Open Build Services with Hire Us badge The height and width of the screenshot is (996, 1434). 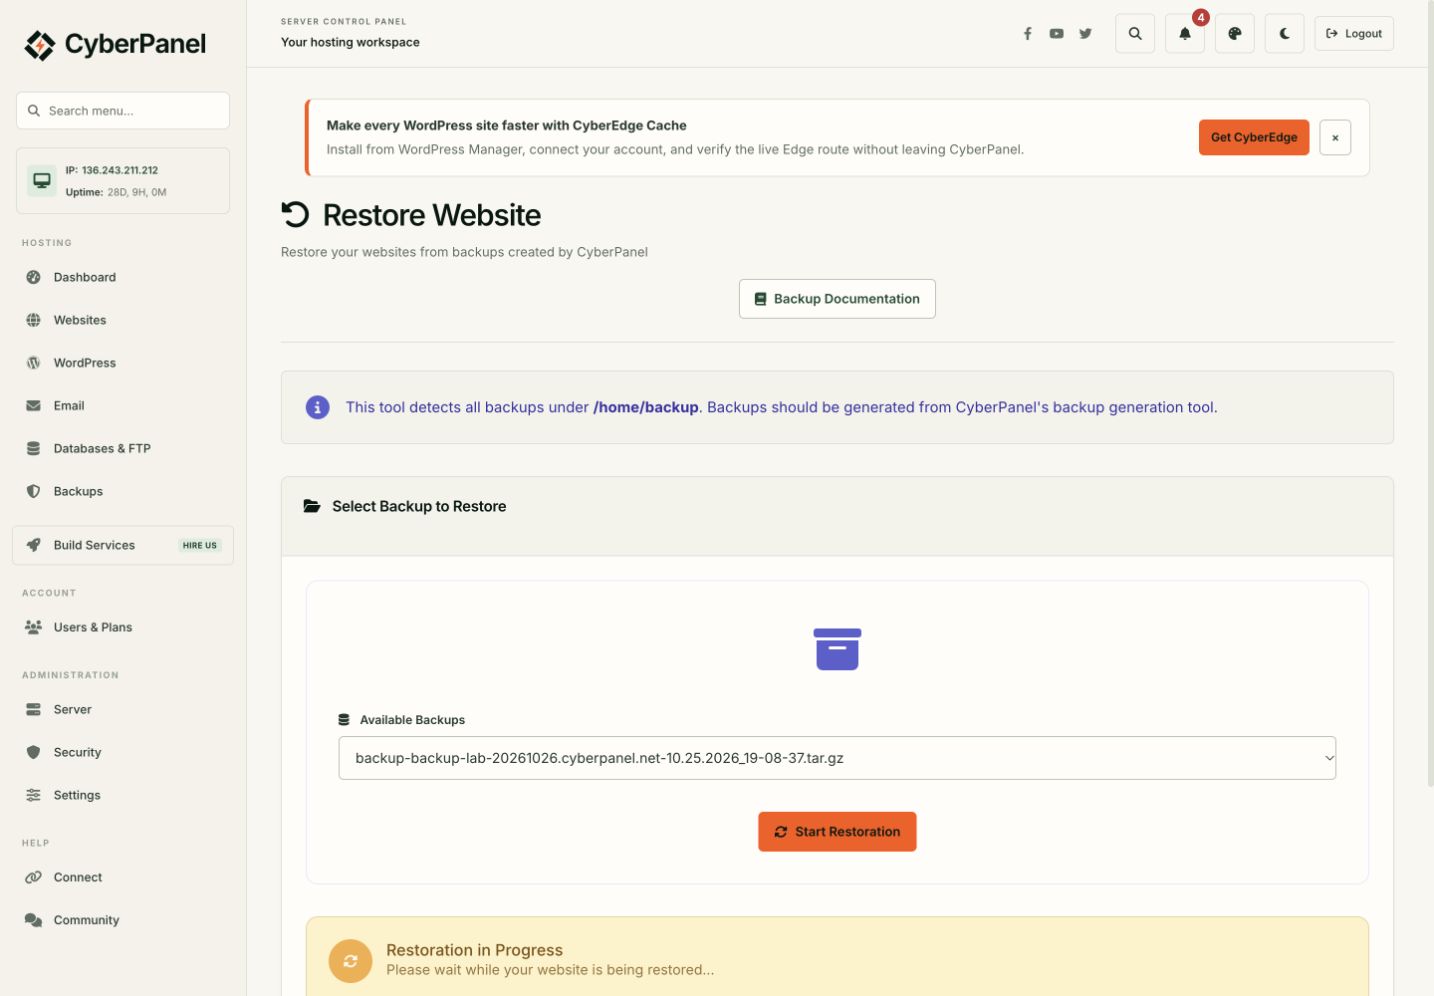tap(123, 545)
